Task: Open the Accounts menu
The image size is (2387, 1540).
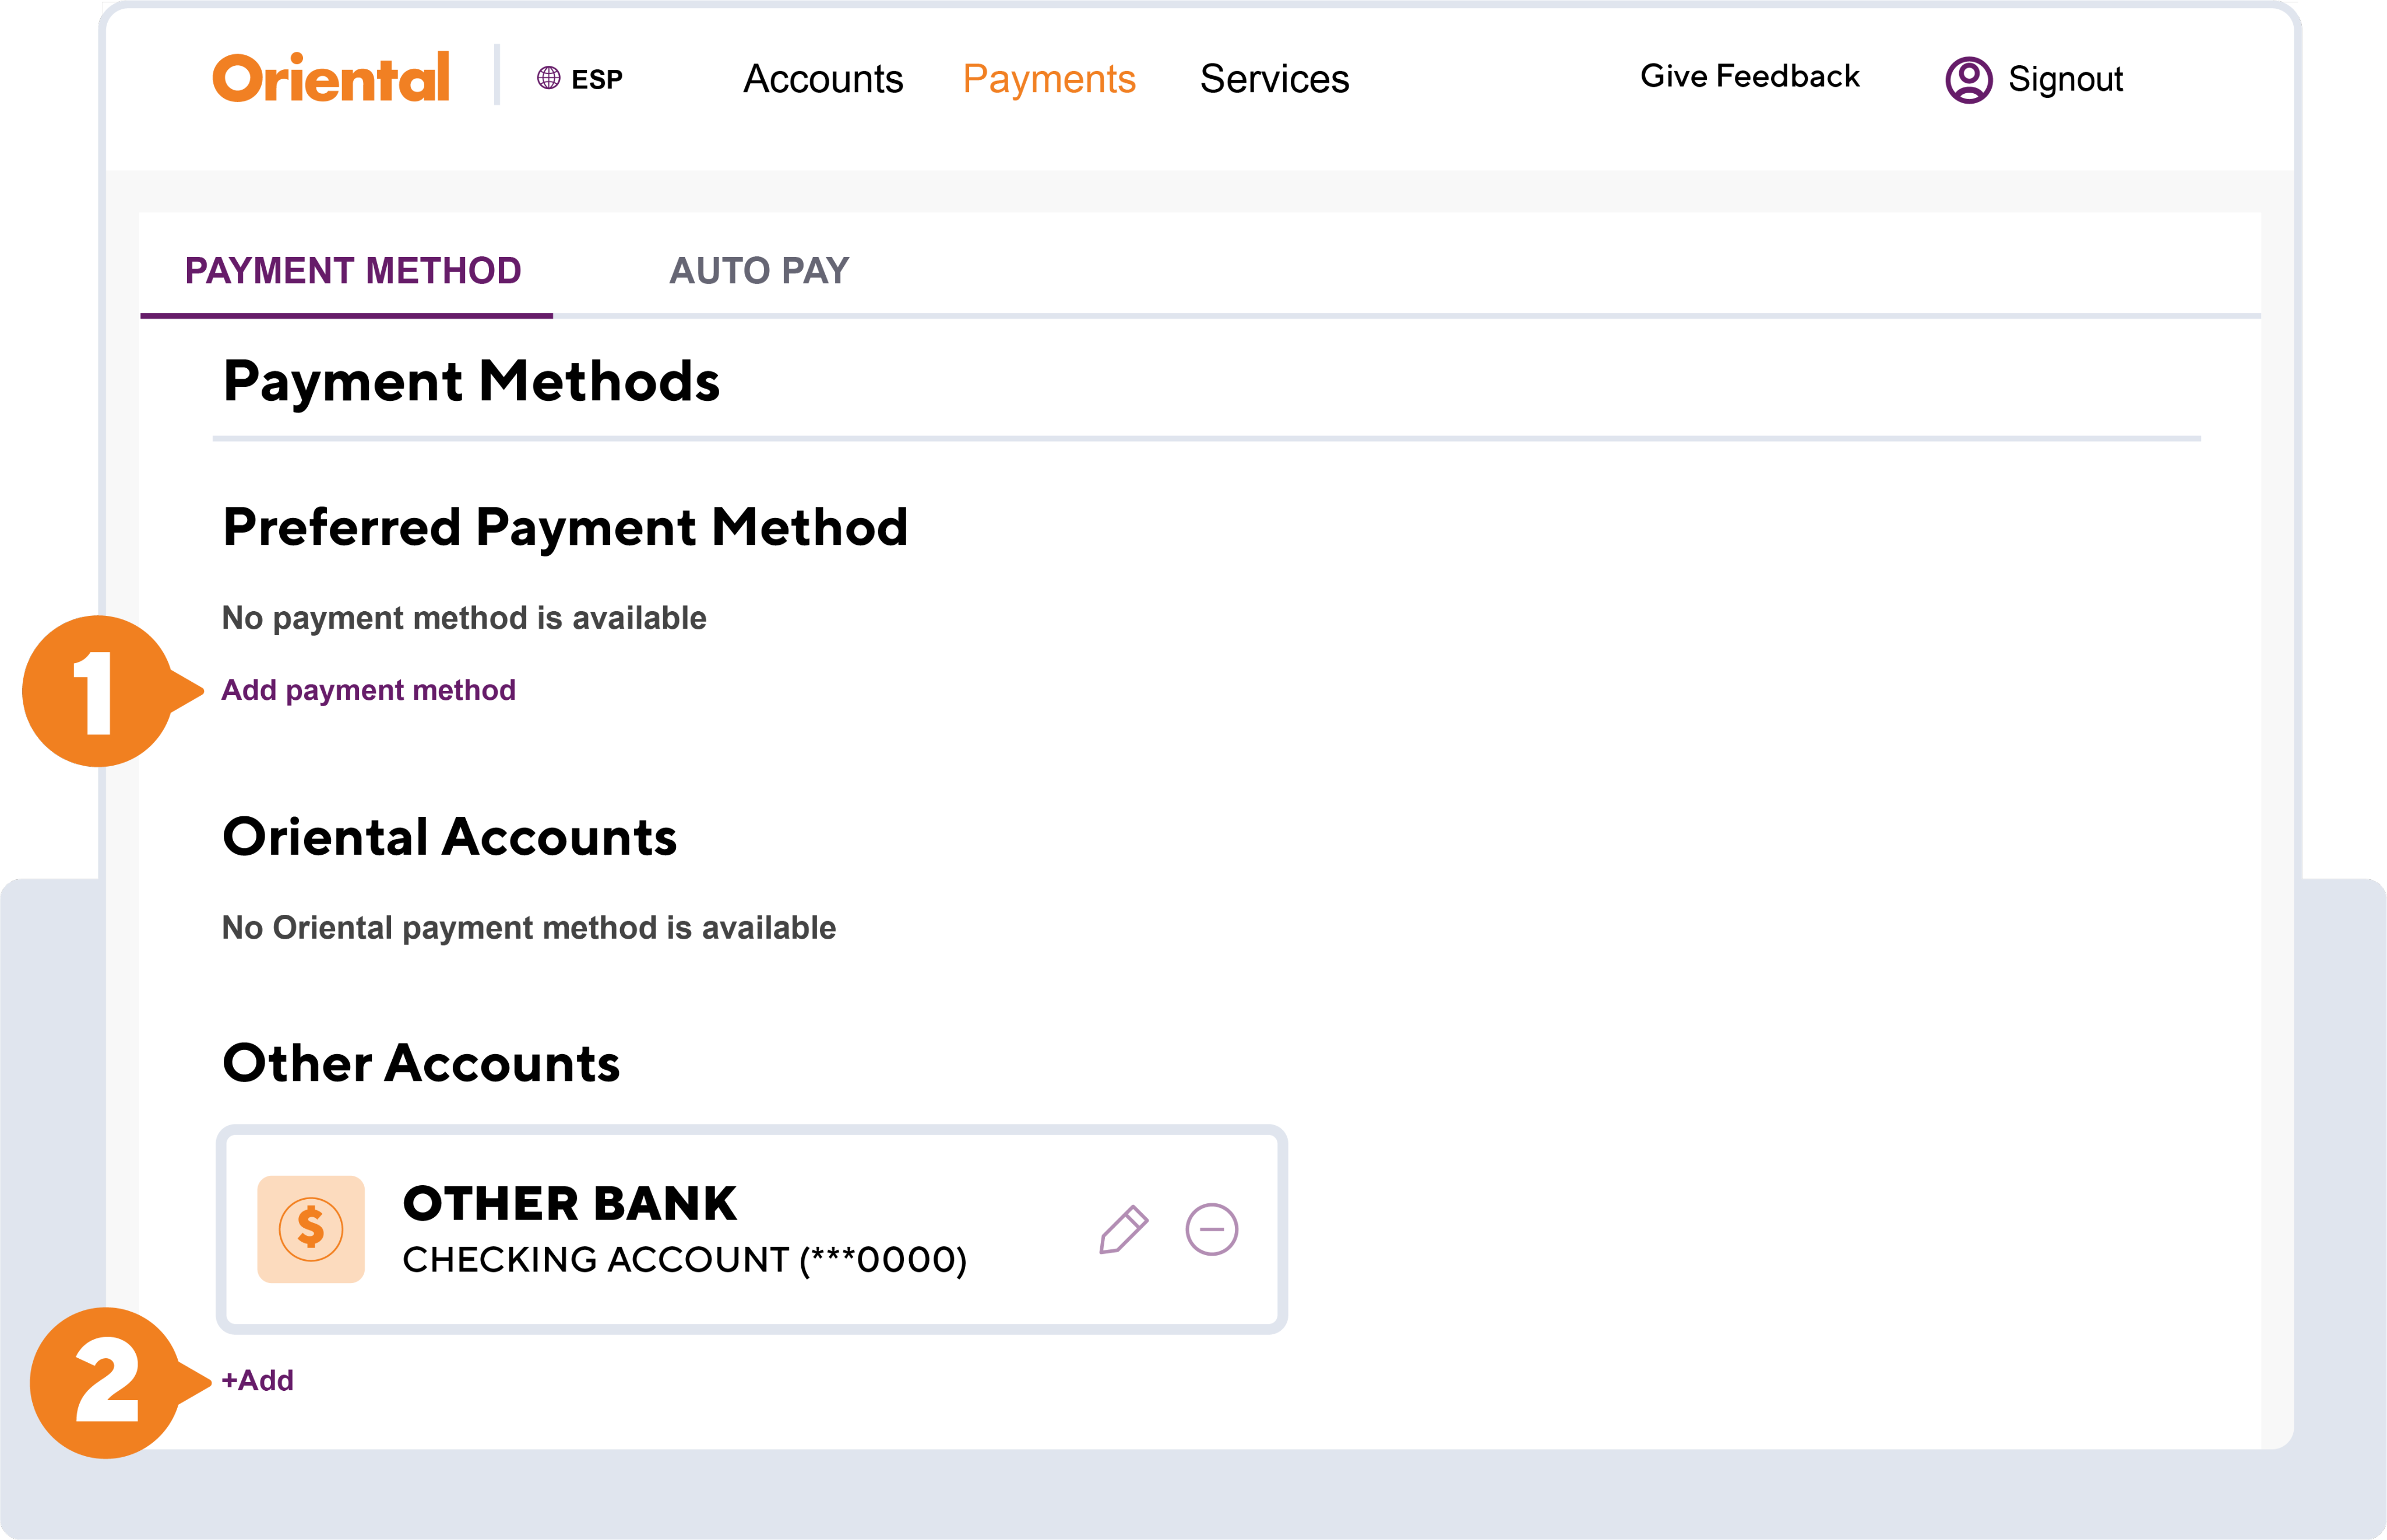Action: 823,79
